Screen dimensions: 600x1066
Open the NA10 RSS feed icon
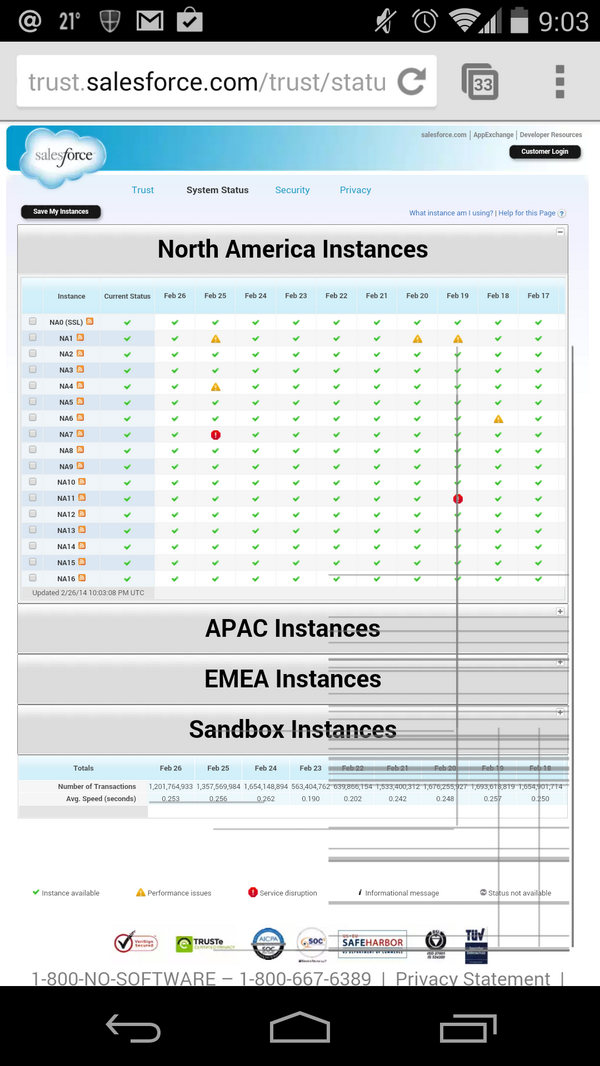(x=82, y=481)
